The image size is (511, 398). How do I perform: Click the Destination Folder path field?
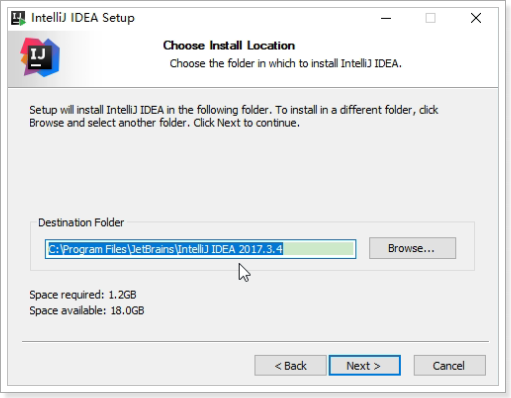[201, 249]
